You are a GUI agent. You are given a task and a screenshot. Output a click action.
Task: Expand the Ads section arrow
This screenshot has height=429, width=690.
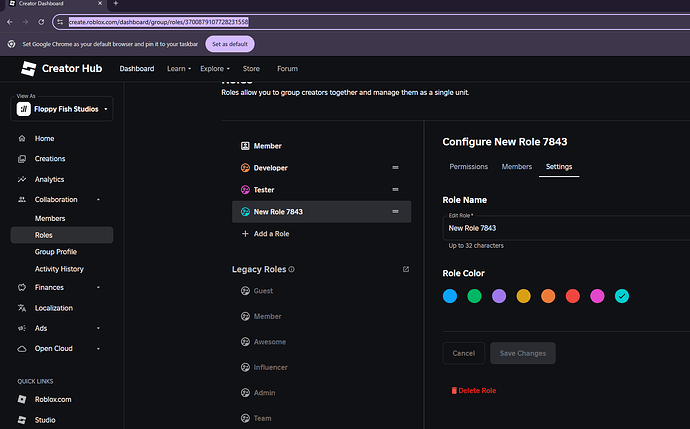(98, 328)
